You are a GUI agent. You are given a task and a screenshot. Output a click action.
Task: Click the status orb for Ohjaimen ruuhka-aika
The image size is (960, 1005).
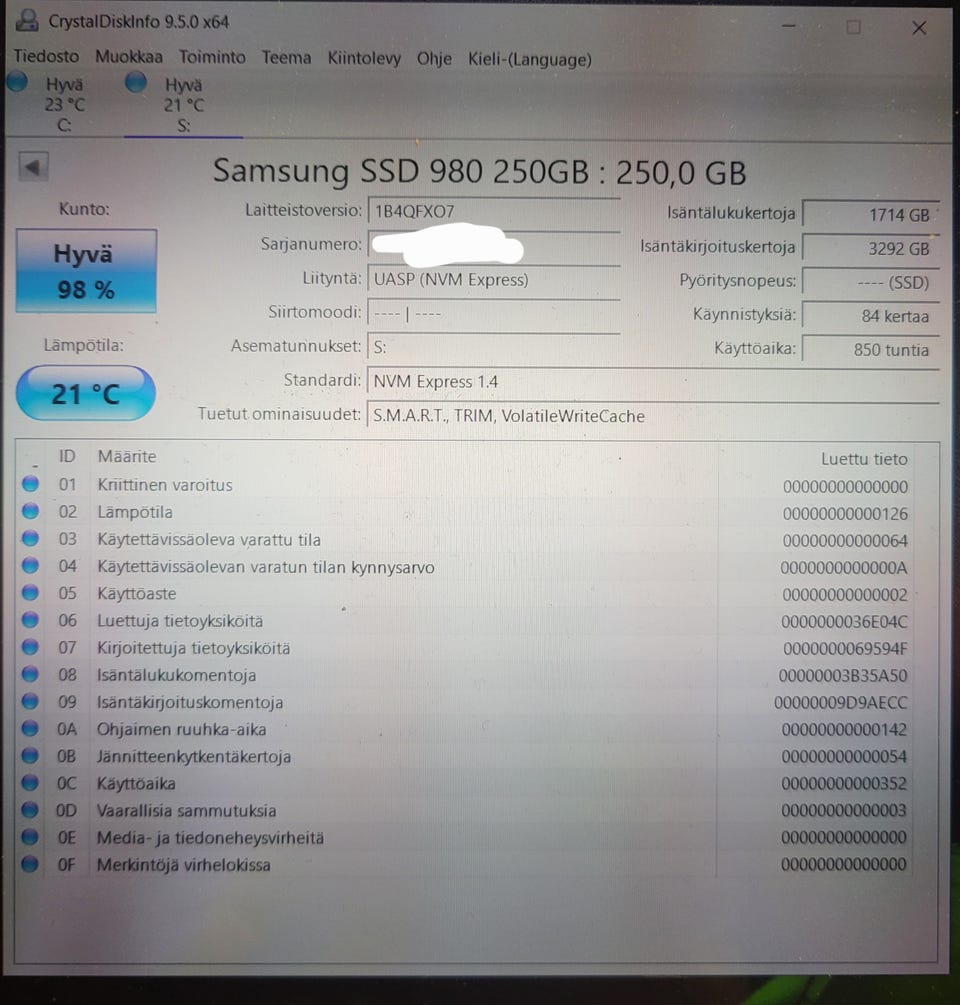pyautogui.click(x=30, y=728)
